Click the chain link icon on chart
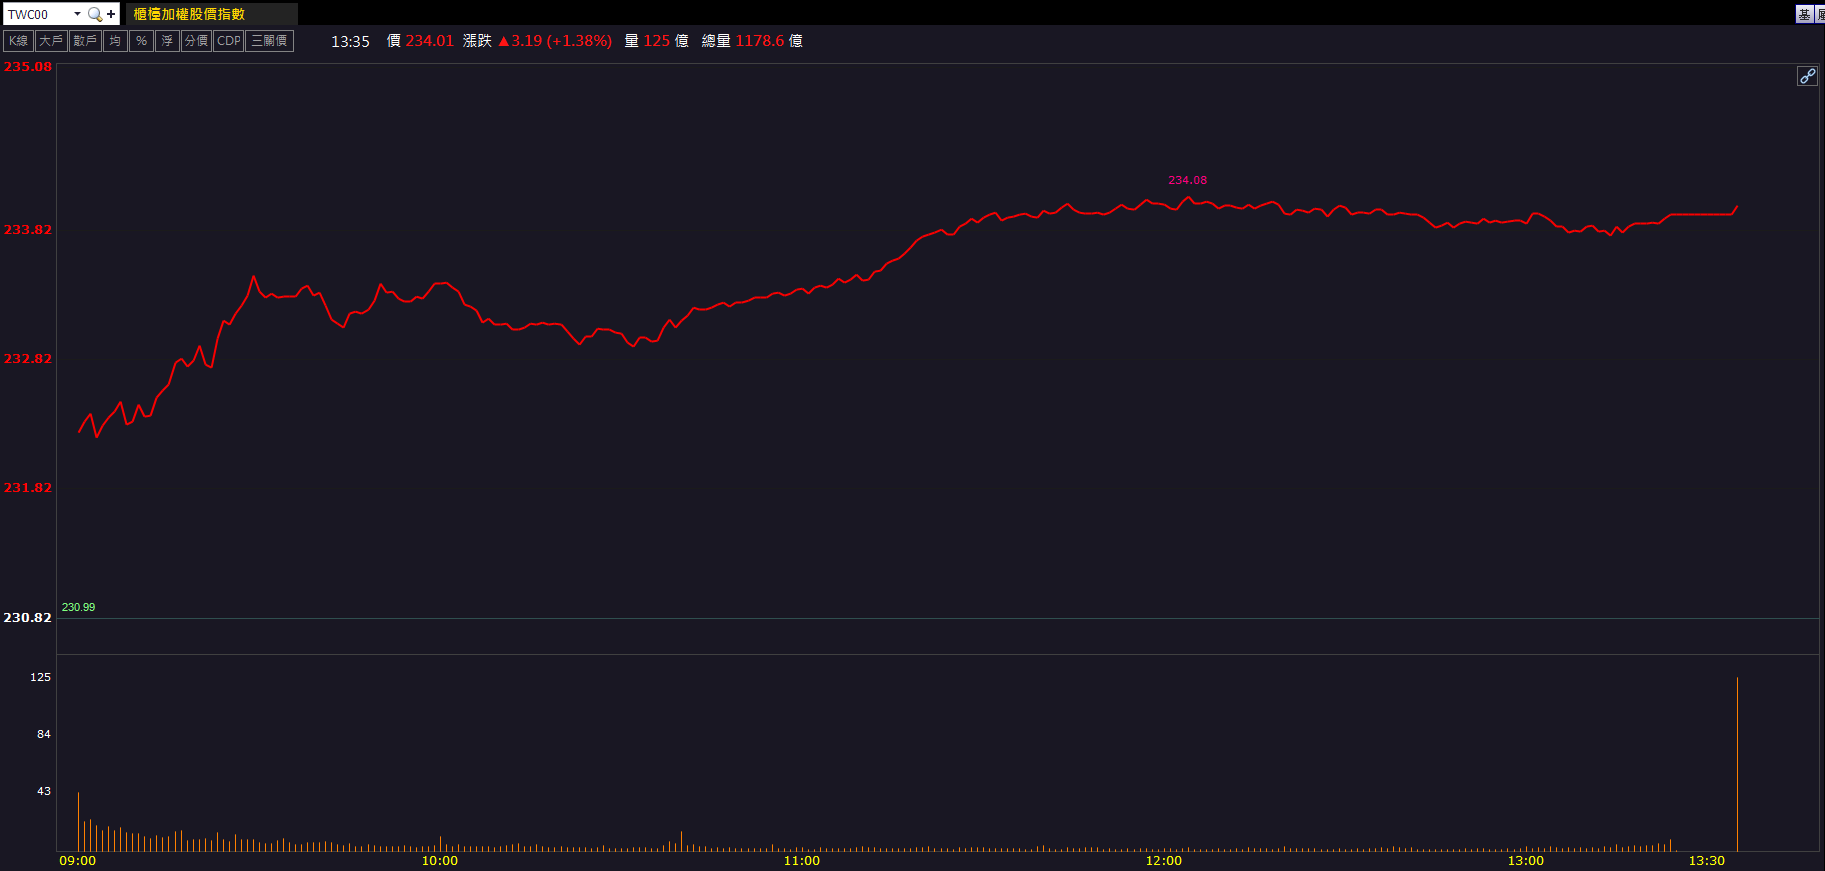 point(1807,76)
